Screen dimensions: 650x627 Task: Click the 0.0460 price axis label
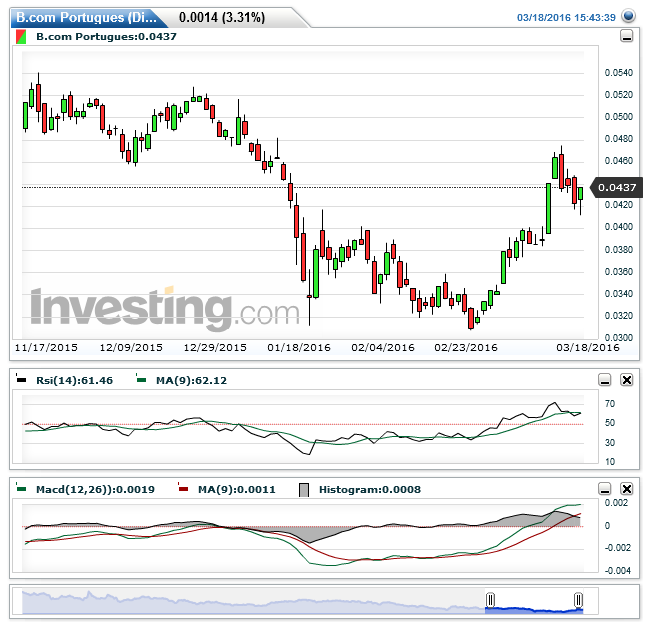coord(618,161)
